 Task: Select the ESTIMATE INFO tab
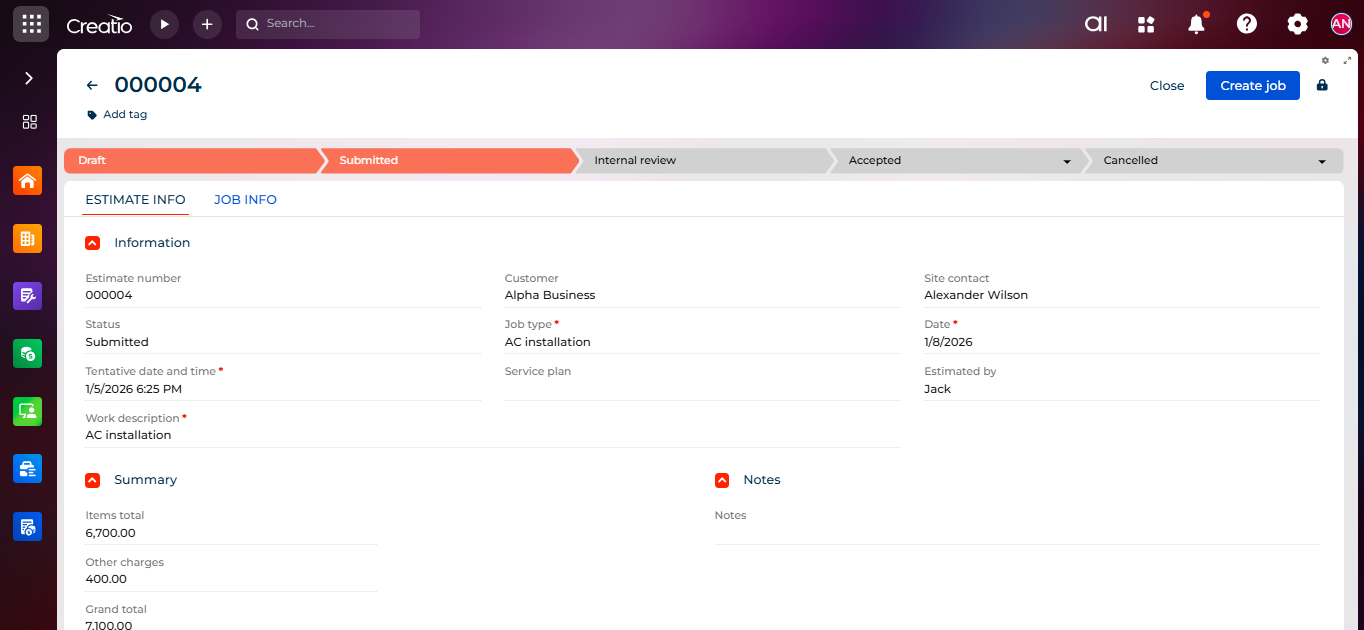[135, 200]
